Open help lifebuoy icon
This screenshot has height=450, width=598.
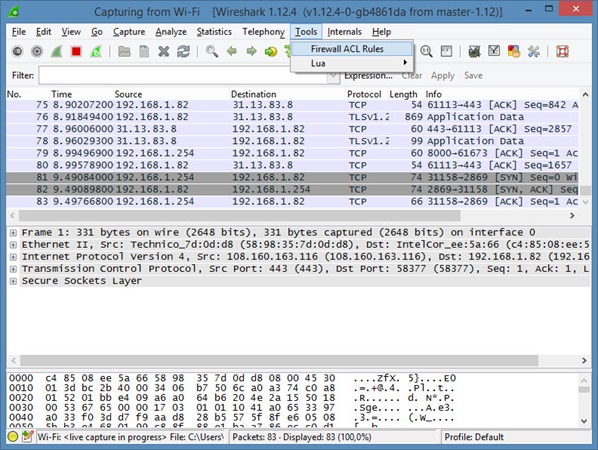(x=562, y=51)
